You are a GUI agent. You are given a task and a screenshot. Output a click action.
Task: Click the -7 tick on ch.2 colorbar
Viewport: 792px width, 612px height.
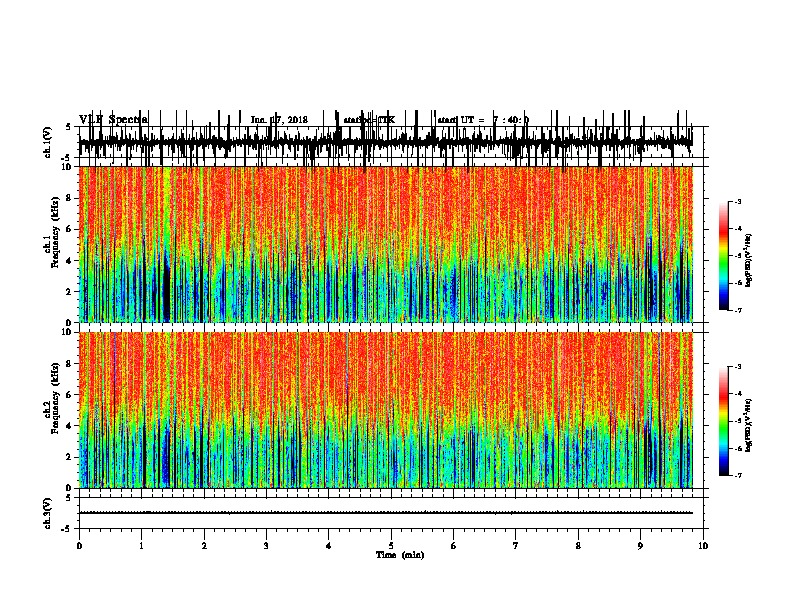[738, 476]
